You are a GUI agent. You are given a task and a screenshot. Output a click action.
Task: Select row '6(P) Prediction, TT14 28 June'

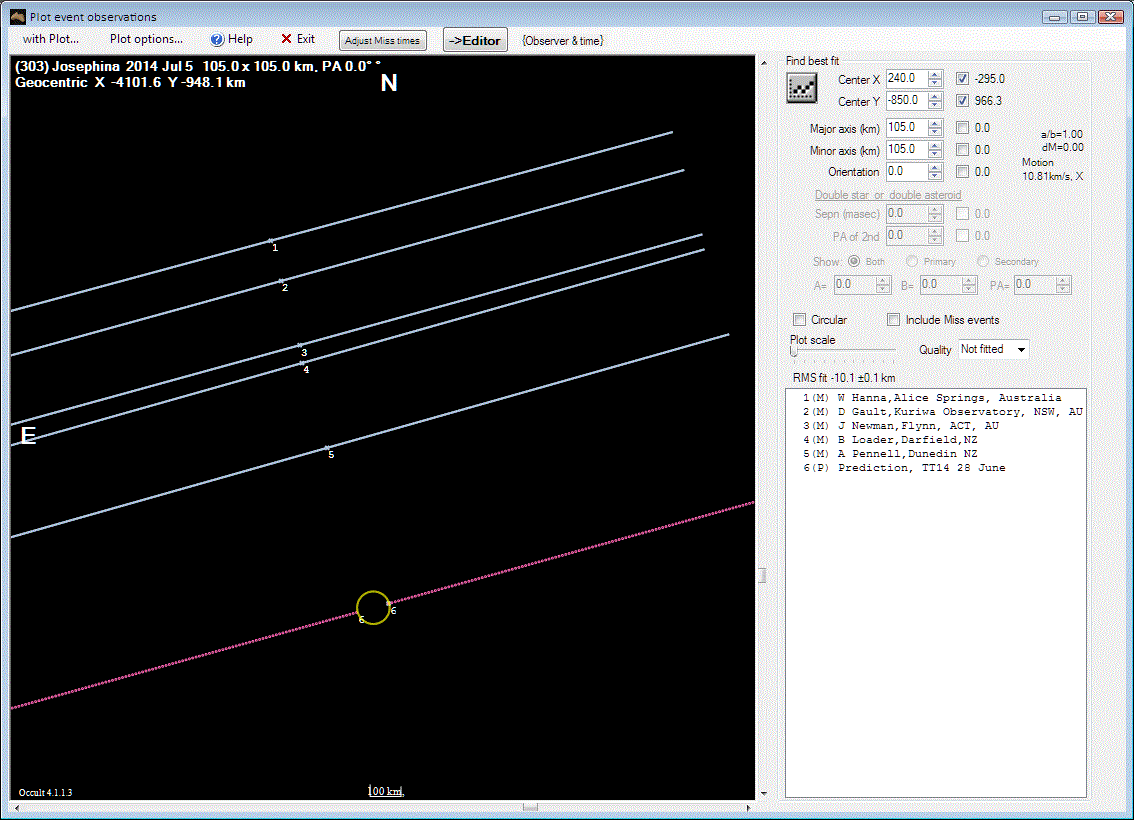coord(904,468)
